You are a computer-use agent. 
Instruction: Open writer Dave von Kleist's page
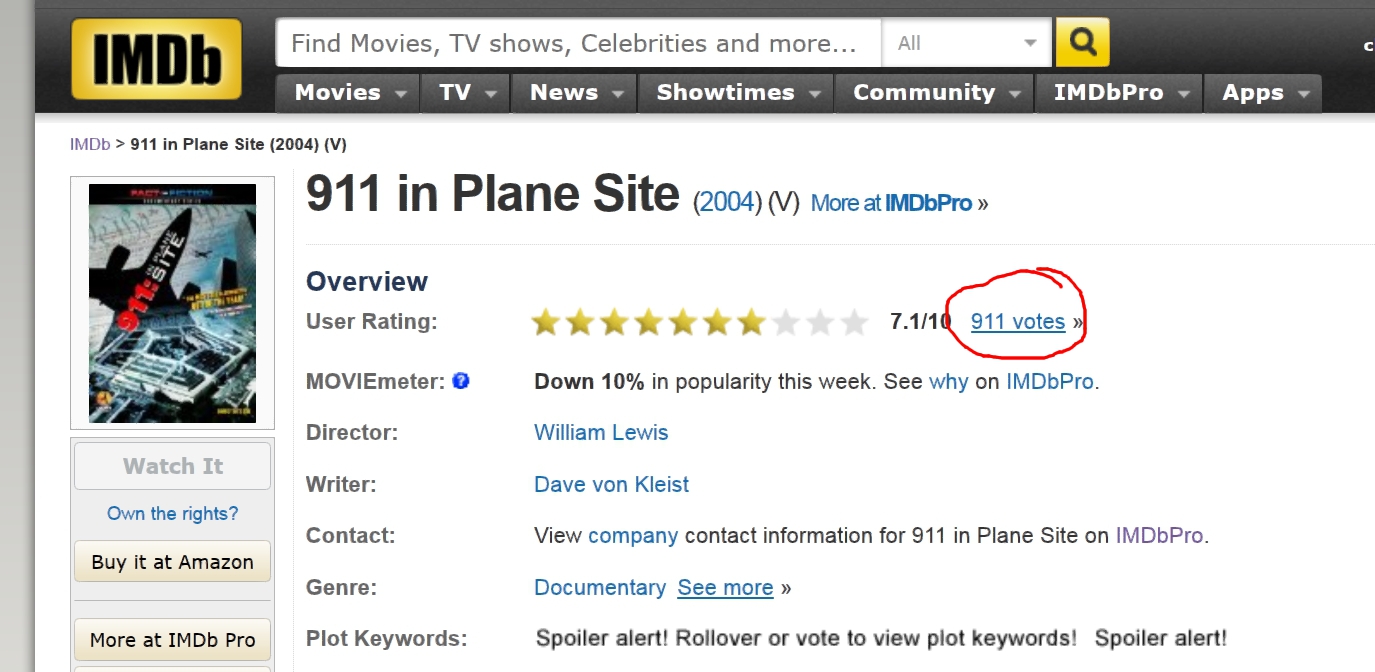611,485
